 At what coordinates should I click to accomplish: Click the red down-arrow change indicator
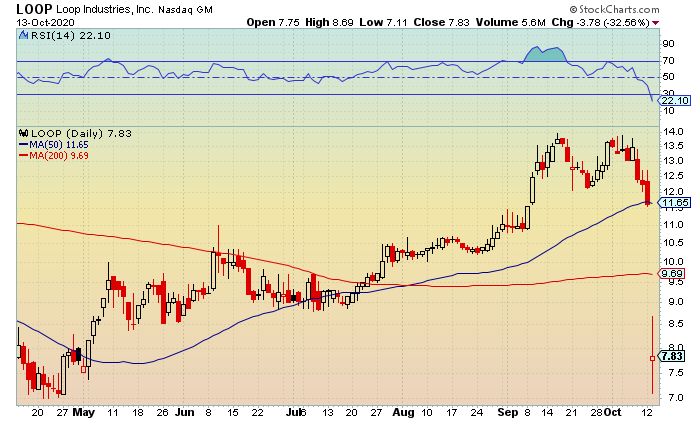coord(655,23)
